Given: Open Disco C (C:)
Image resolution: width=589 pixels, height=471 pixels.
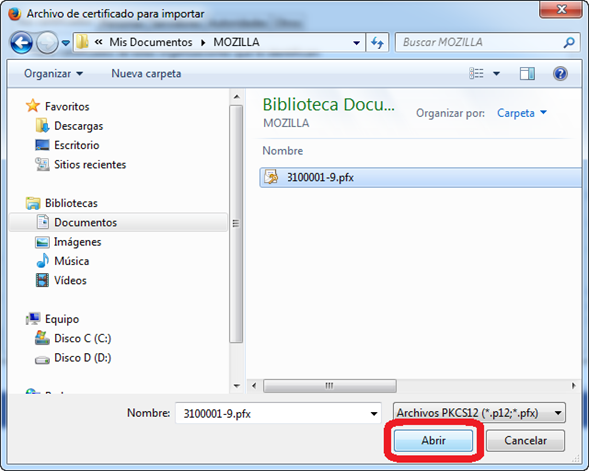Looking at the screenshot, I should 83,338.
